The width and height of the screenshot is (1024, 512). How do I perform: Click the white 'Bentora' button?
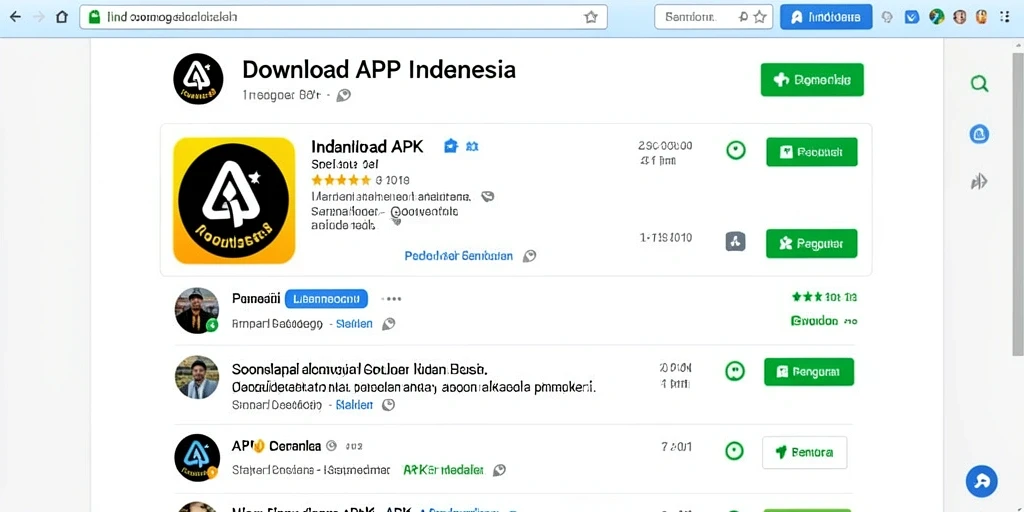pos(805,452)
